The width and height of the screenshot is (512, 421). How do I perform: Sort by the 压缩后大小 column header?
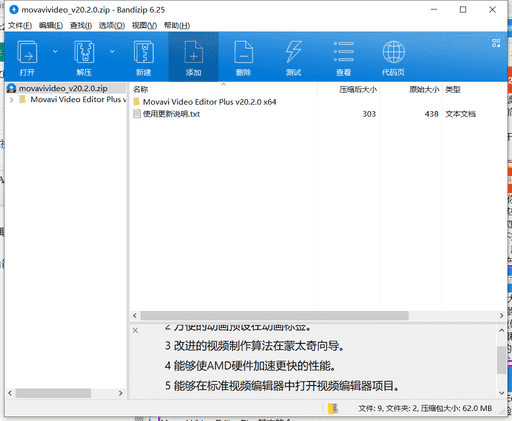point(358,89)
